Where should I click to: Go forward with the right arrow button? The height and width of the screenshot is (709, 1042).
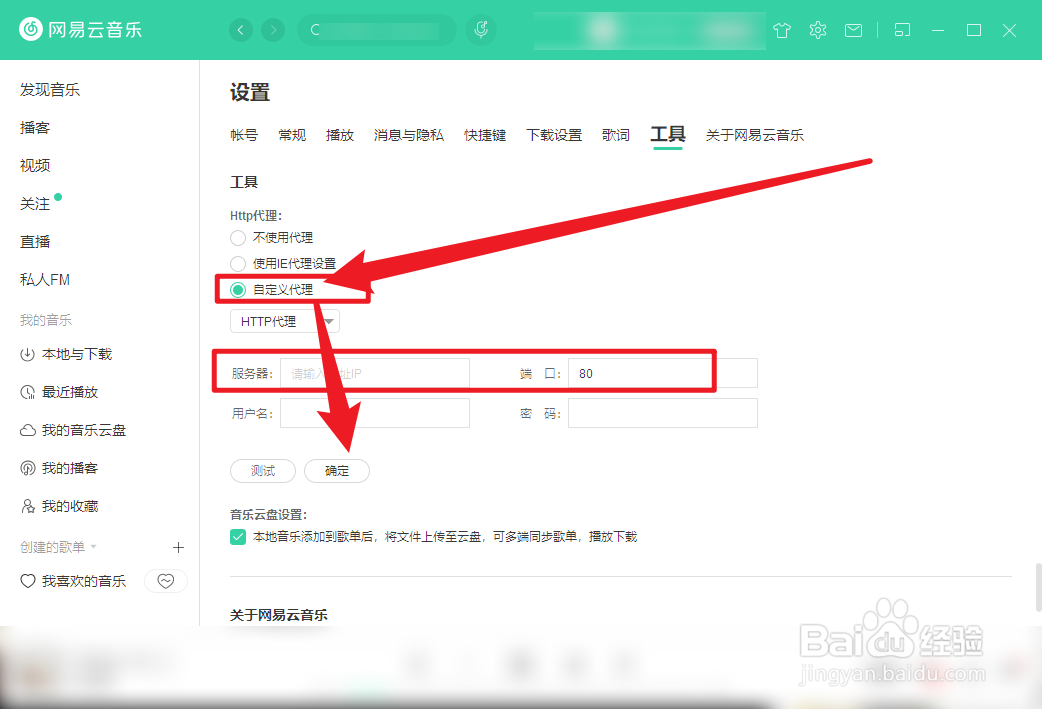pyautogui.click(x=273, y=30)
